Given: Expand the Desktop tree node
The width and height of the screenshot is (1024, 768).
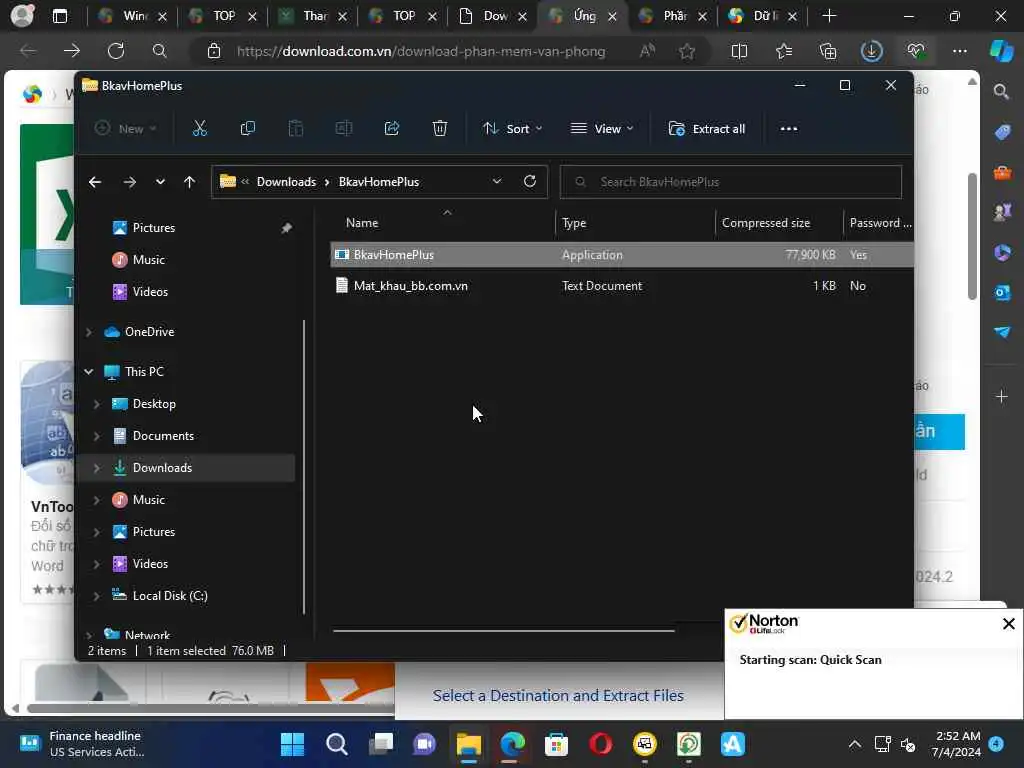Looking at the screenshot, I should [x=97, y=404].
